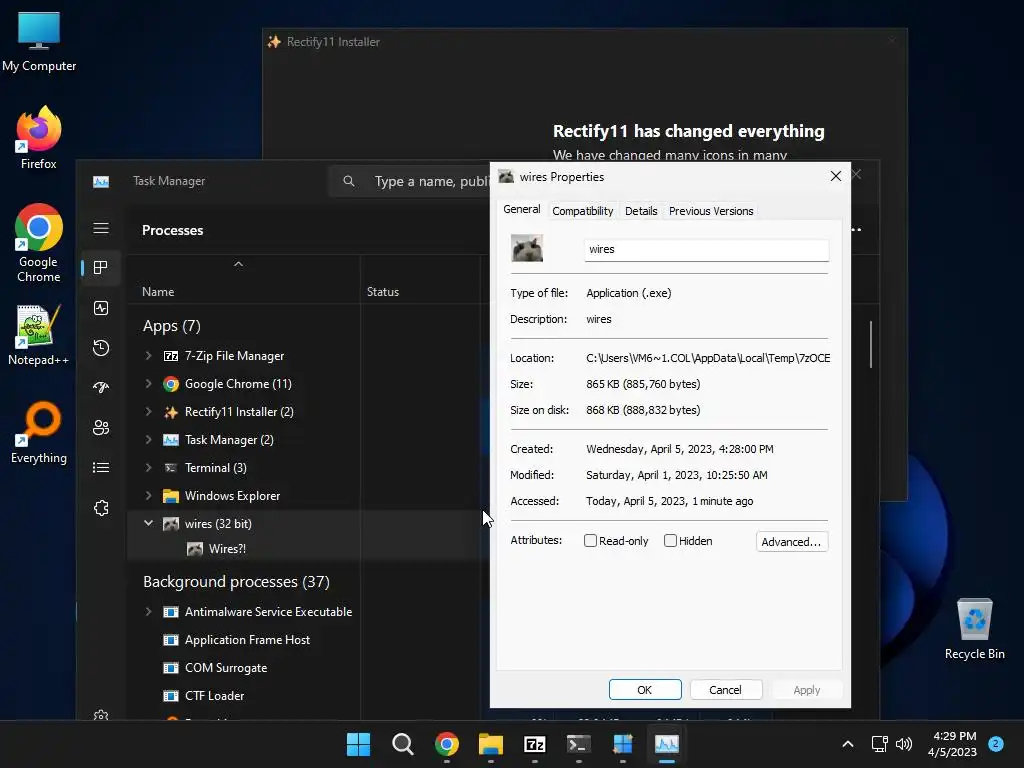Open taskbar Search magnifier
Viewport: 1024px width, 768px height.
click(x=402, y=744)
